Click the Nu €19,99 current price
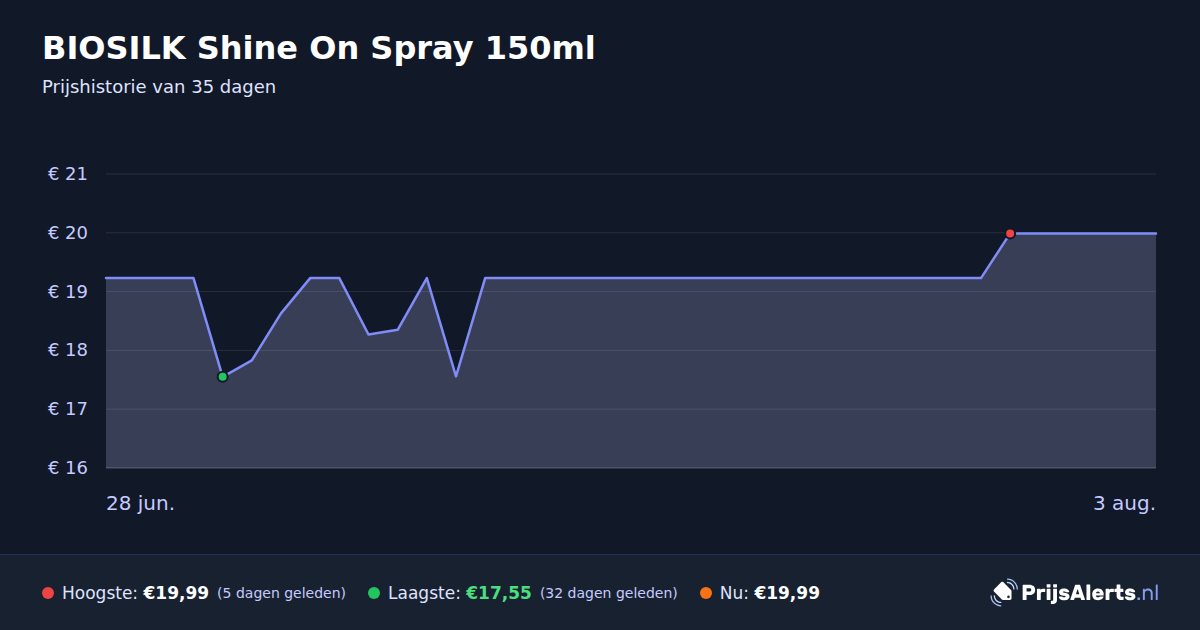1200x630 pixels. [787, 593]
